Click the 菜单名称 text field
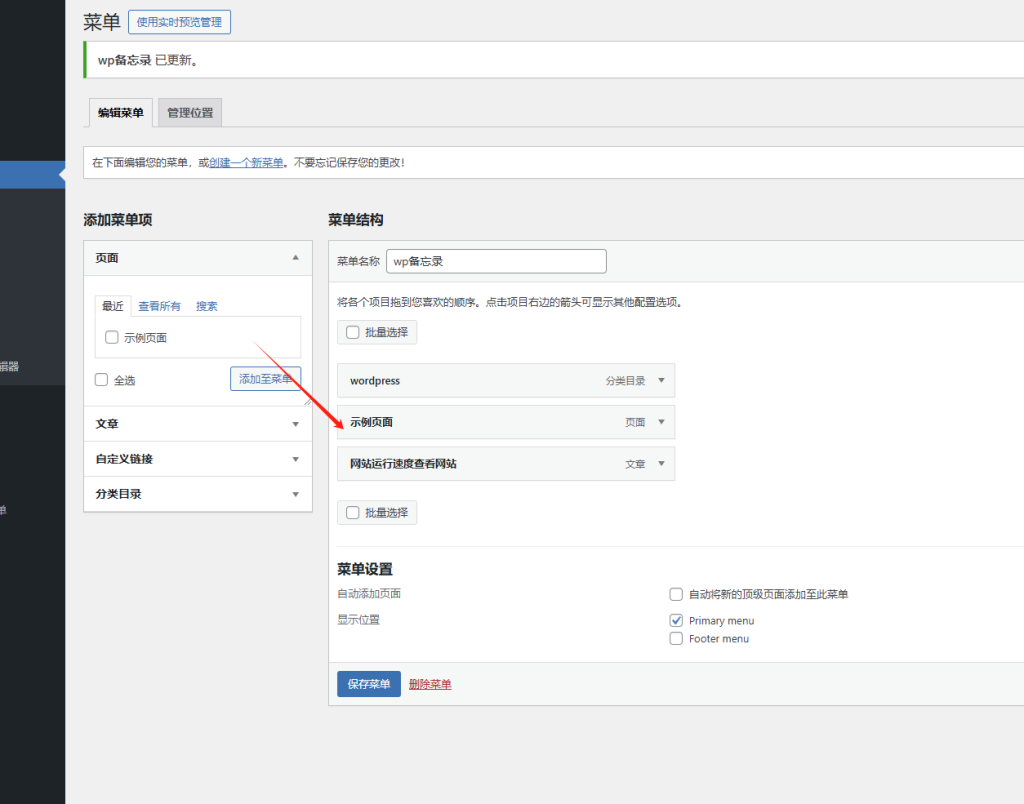The width and height of the screenshot is (1024, 804). tap(496, 261)
